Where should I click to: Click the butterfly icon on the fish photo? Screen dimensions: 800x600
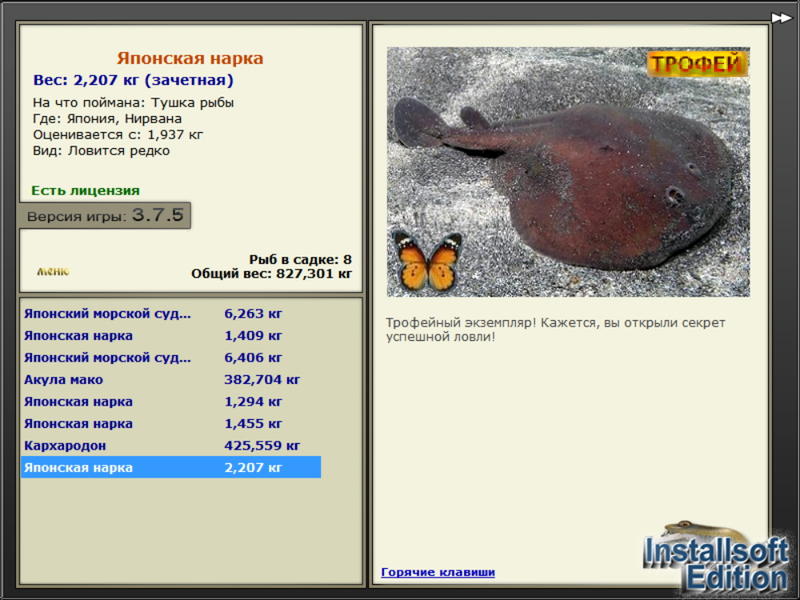tap(428, 262)
